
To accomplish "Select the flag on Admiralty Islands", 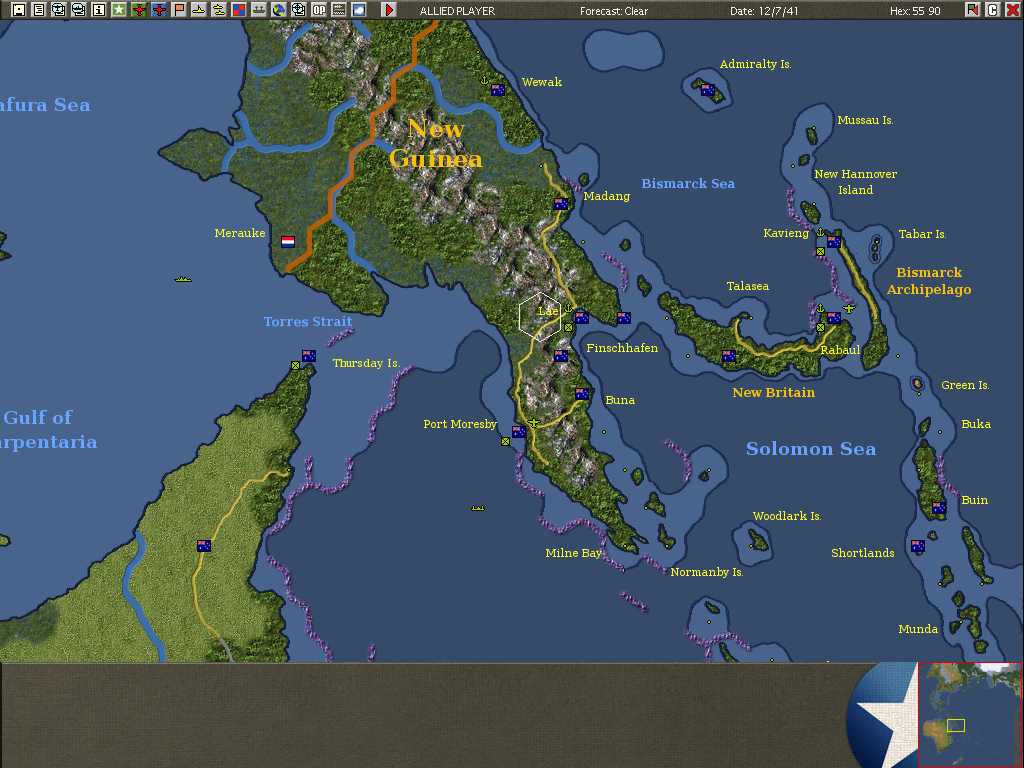I will [x=707, y=90].
